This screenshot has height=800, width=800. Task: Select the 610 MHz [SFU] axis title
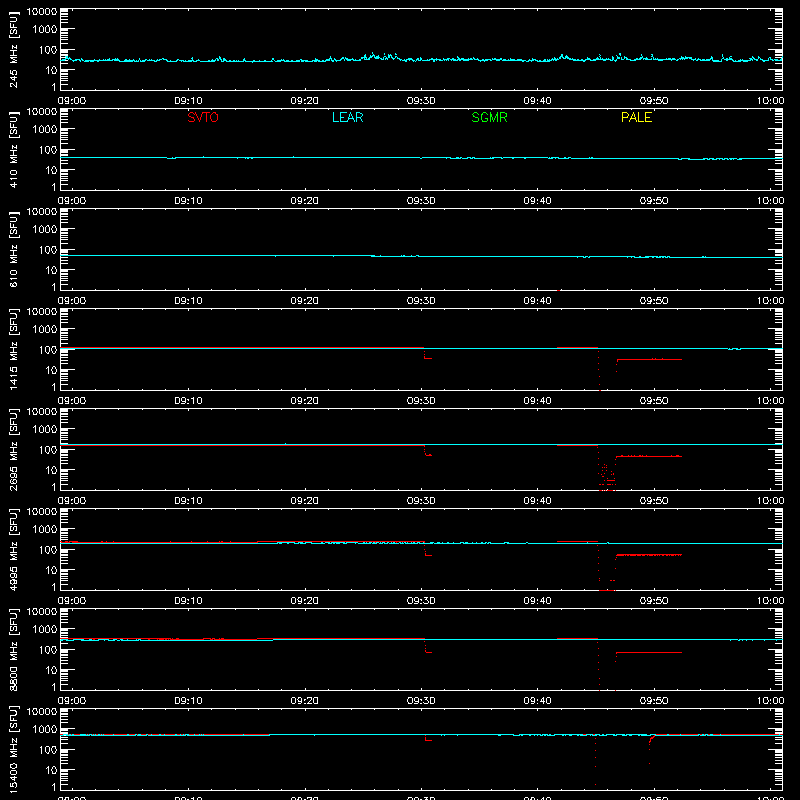coord(14,249)
